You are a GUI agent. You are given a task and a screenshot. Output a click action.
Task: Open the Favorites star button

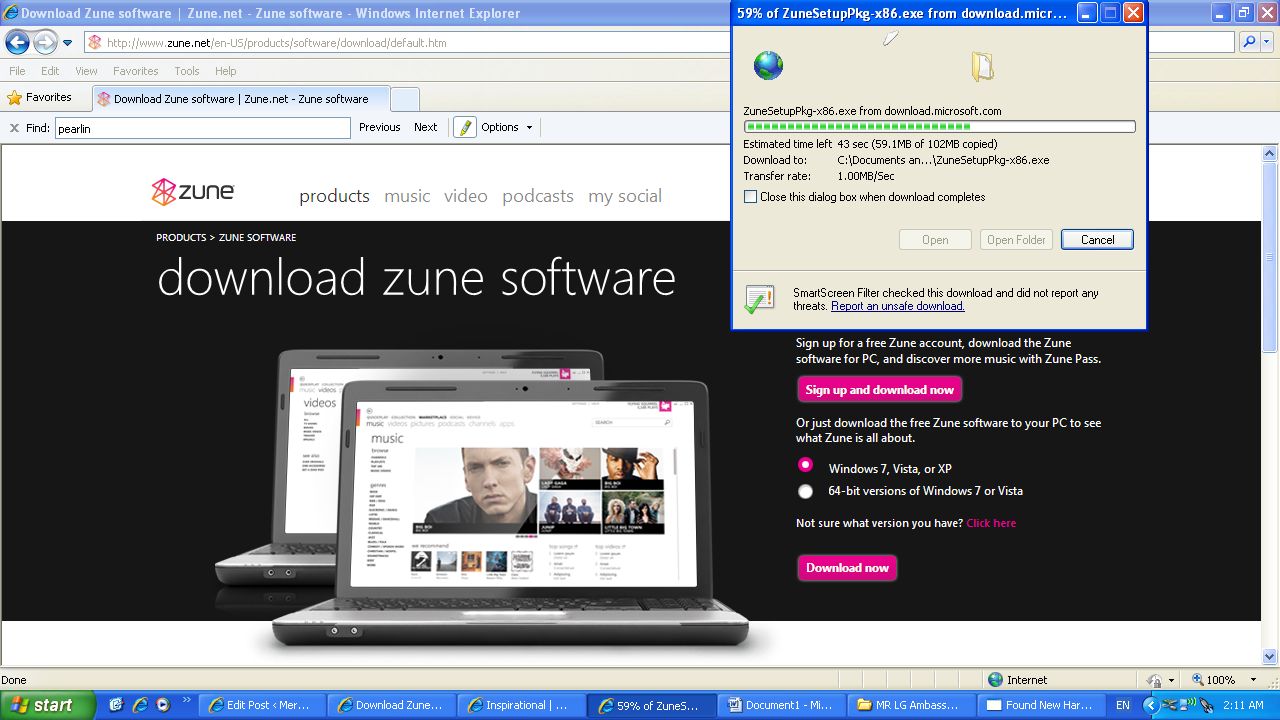pyautogui.click(x=40, y=98)
